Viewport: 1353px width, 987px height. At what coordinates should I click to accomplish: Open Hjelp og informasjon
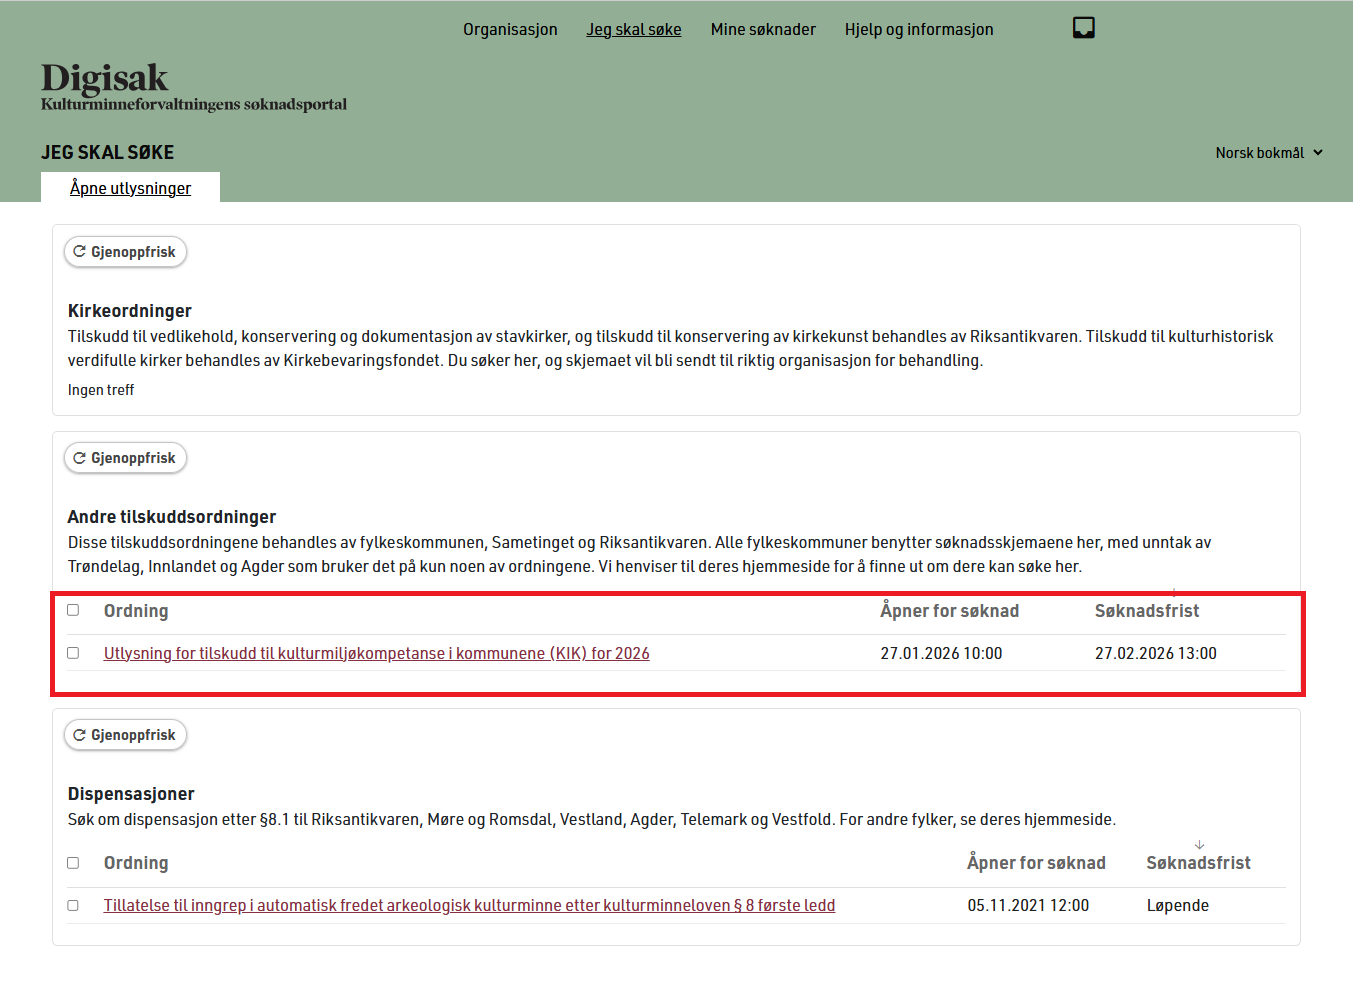coord(918,29)
